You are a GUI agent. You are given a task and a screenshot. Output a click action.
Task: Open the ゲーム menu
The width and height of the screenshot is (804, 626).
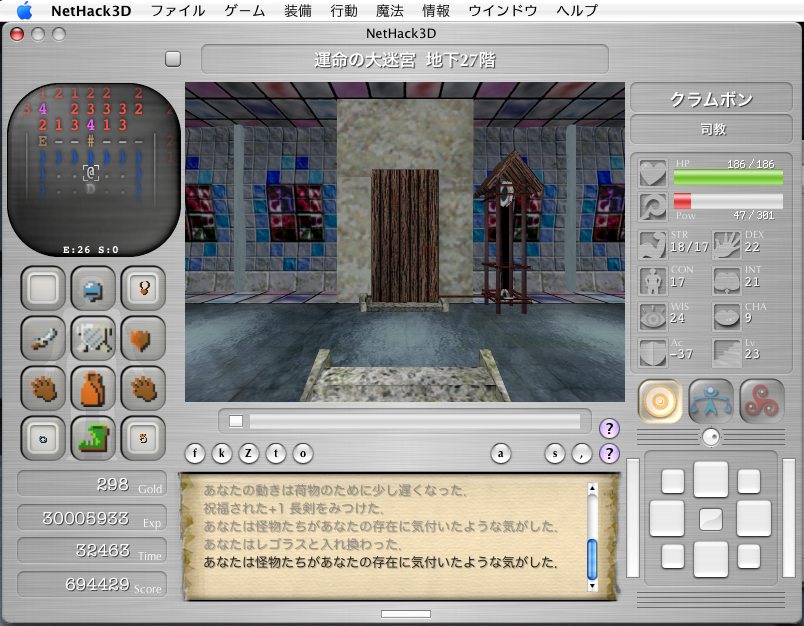tap(245, 11)
